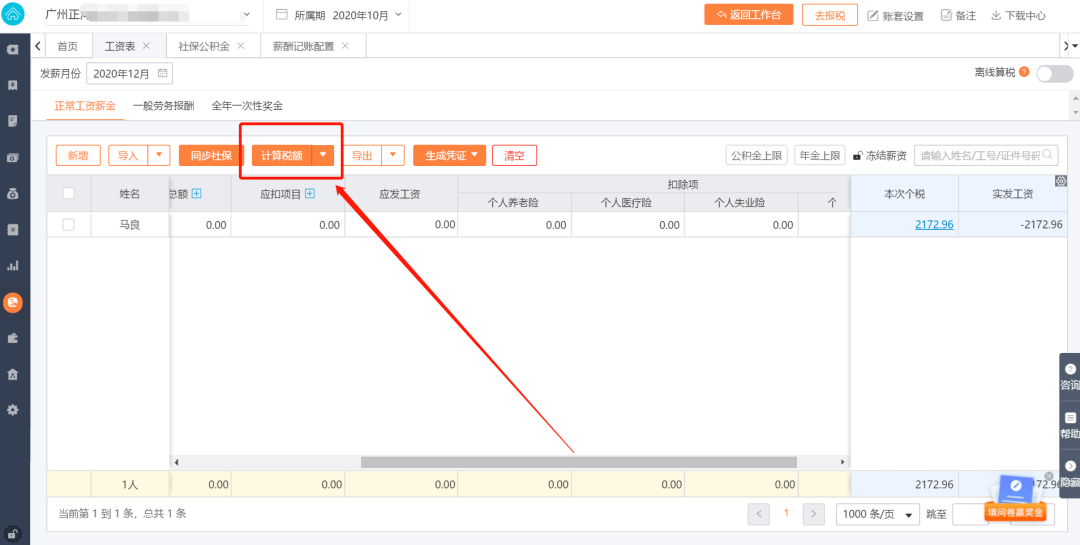Open the 计算税额 dropdown arrow
The image size is (1080, 545).
(x=323, y=155)
